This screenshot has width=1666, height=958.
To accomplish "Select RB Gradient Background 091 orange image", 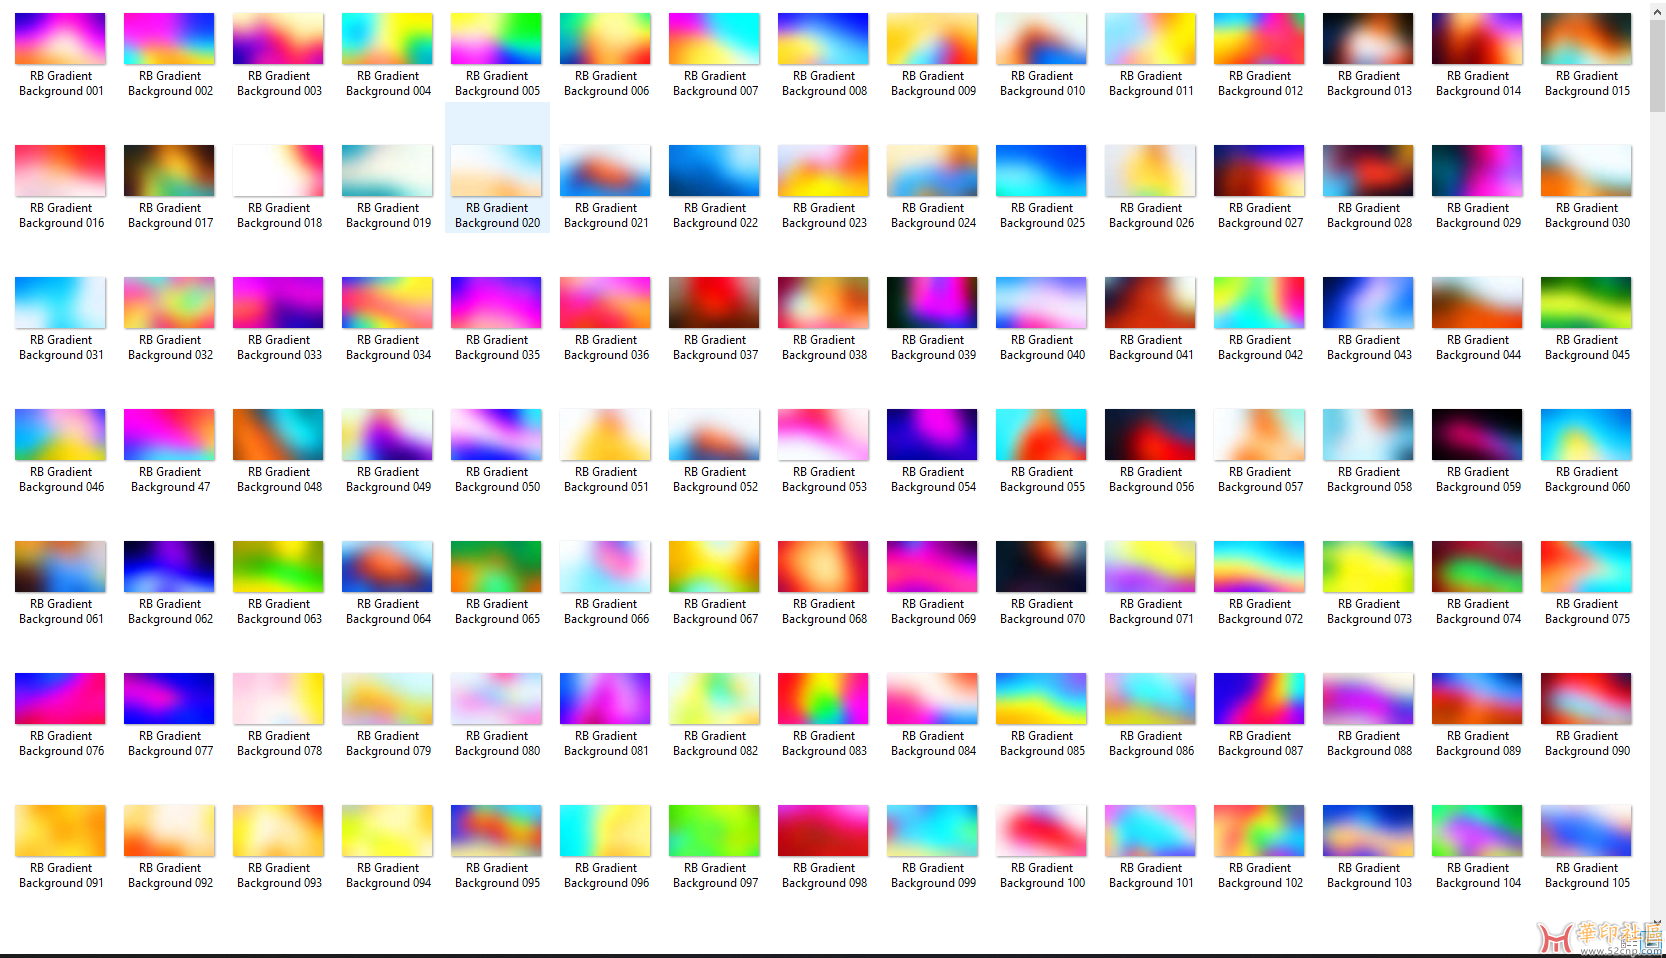I will coord(60,831).
